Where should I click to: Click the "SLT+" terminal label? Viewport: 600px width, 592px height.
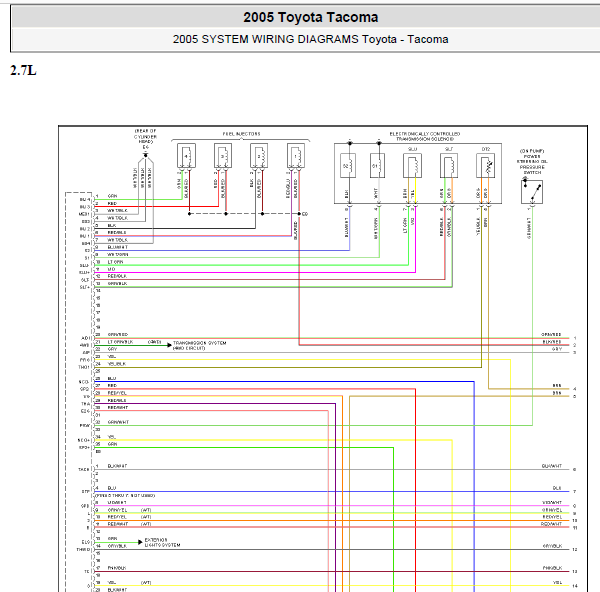click(x=85, y=287)
